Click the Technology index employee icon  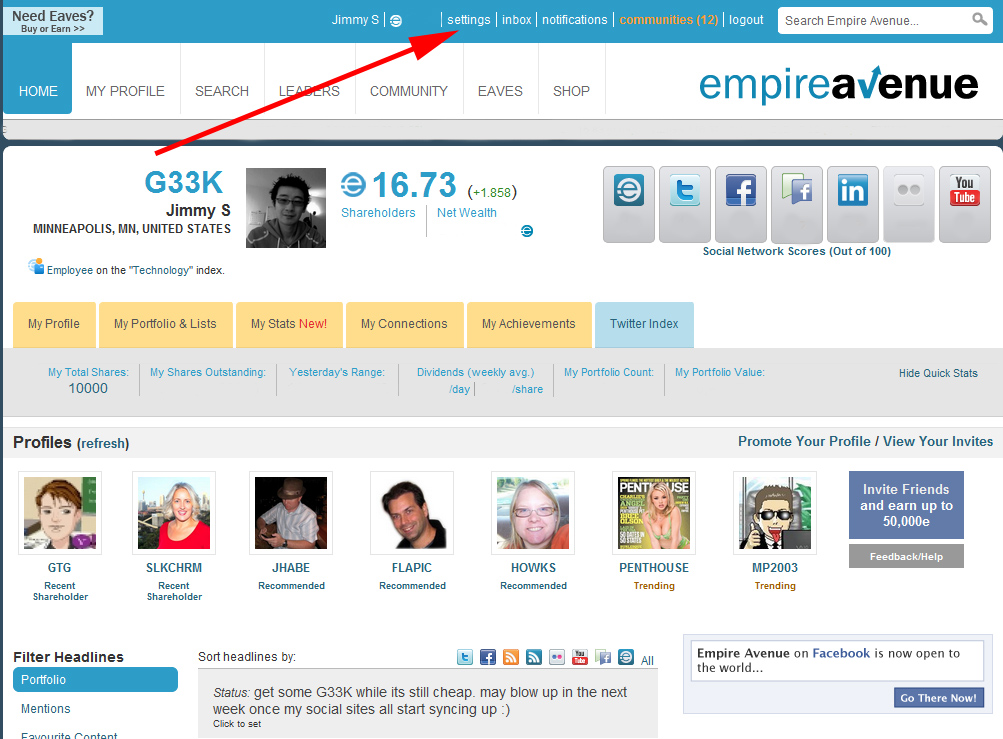pos(36,266)
